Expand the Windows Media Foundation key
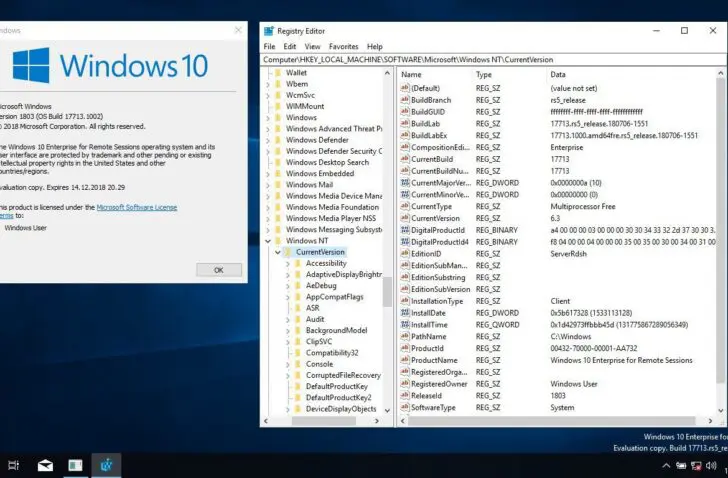 tap(268, 207)
